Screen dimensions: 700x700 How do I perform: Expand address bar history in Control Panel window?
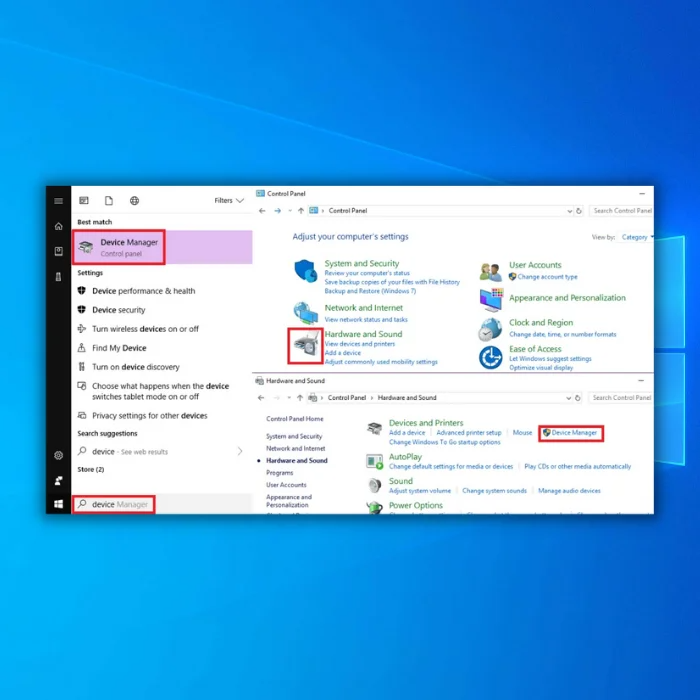tap(570, 211)
